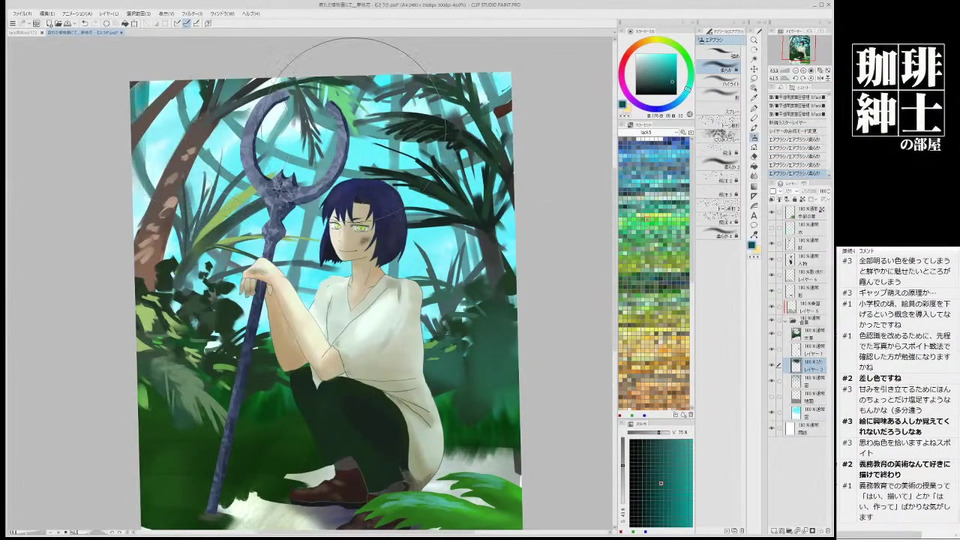Open the レイヤー menu
The image size is (960, 540).
tap(109, 13)
